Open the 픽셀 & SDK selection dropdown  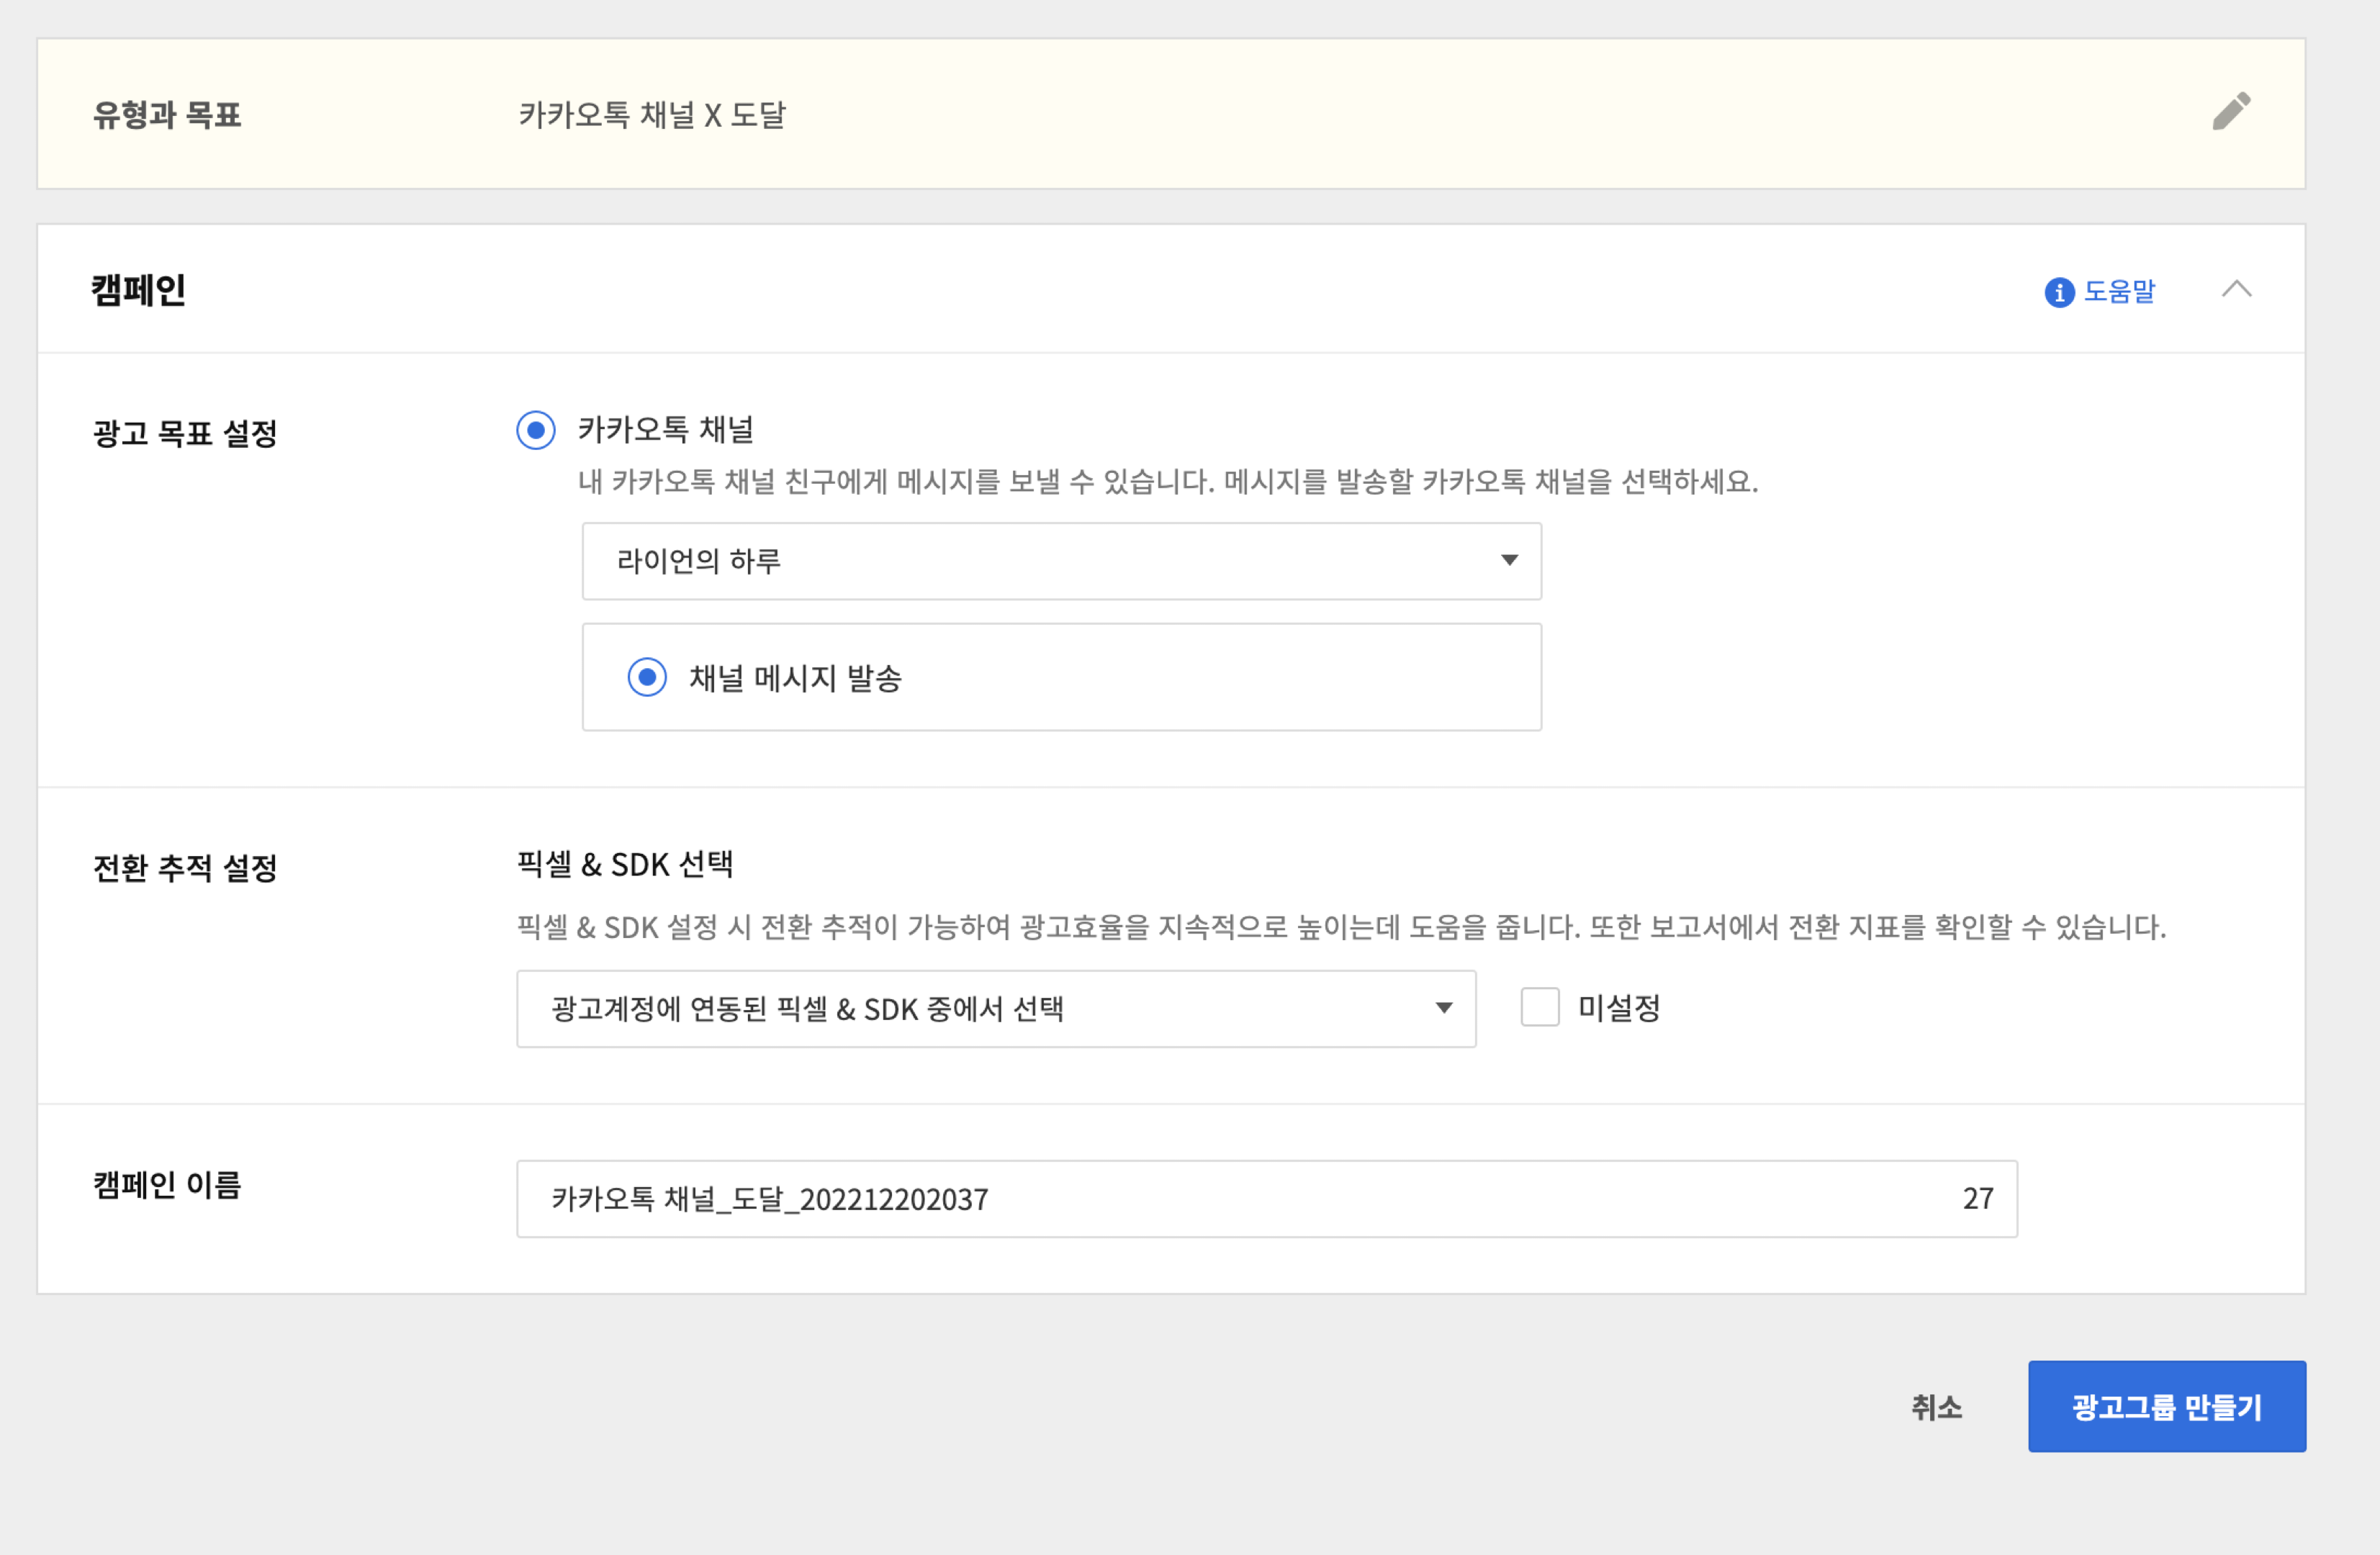pos(996,1008)
